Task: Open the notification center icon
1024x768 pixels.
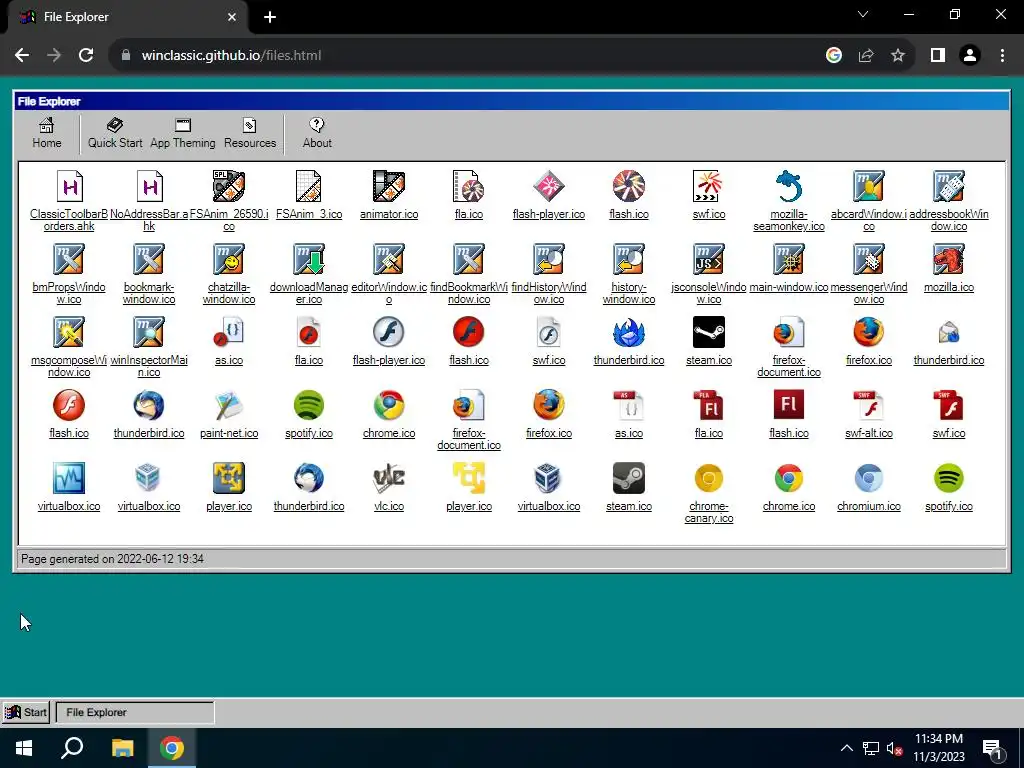Action: click(x=993, y=750)
